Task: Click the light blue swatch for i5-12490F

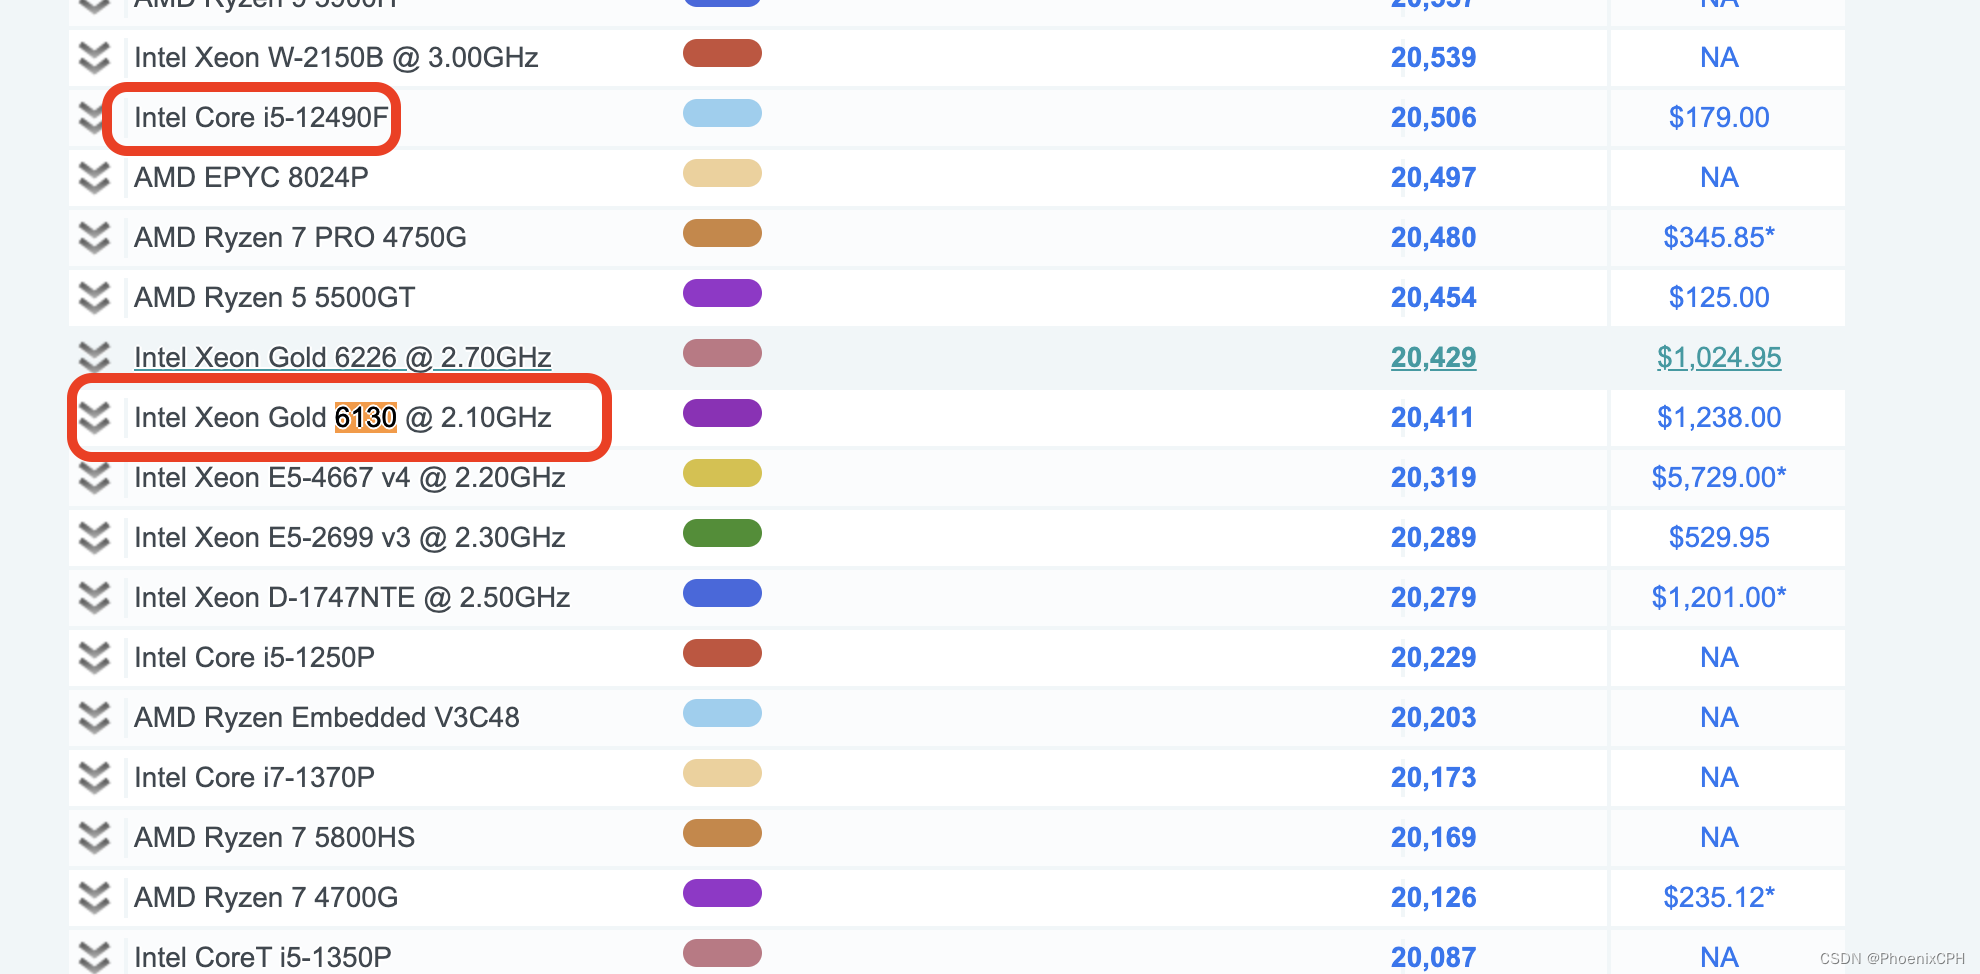Action: coord(722,113)
